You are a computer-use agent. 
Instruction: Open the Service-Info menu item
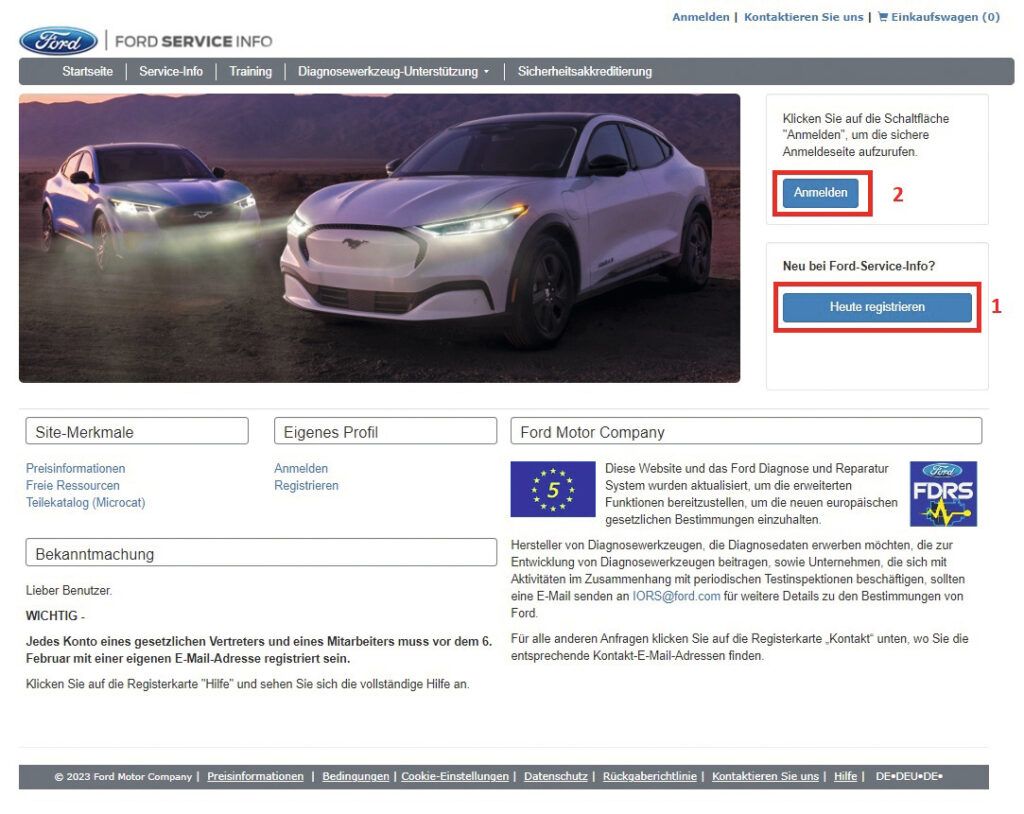tap(172, 71)
